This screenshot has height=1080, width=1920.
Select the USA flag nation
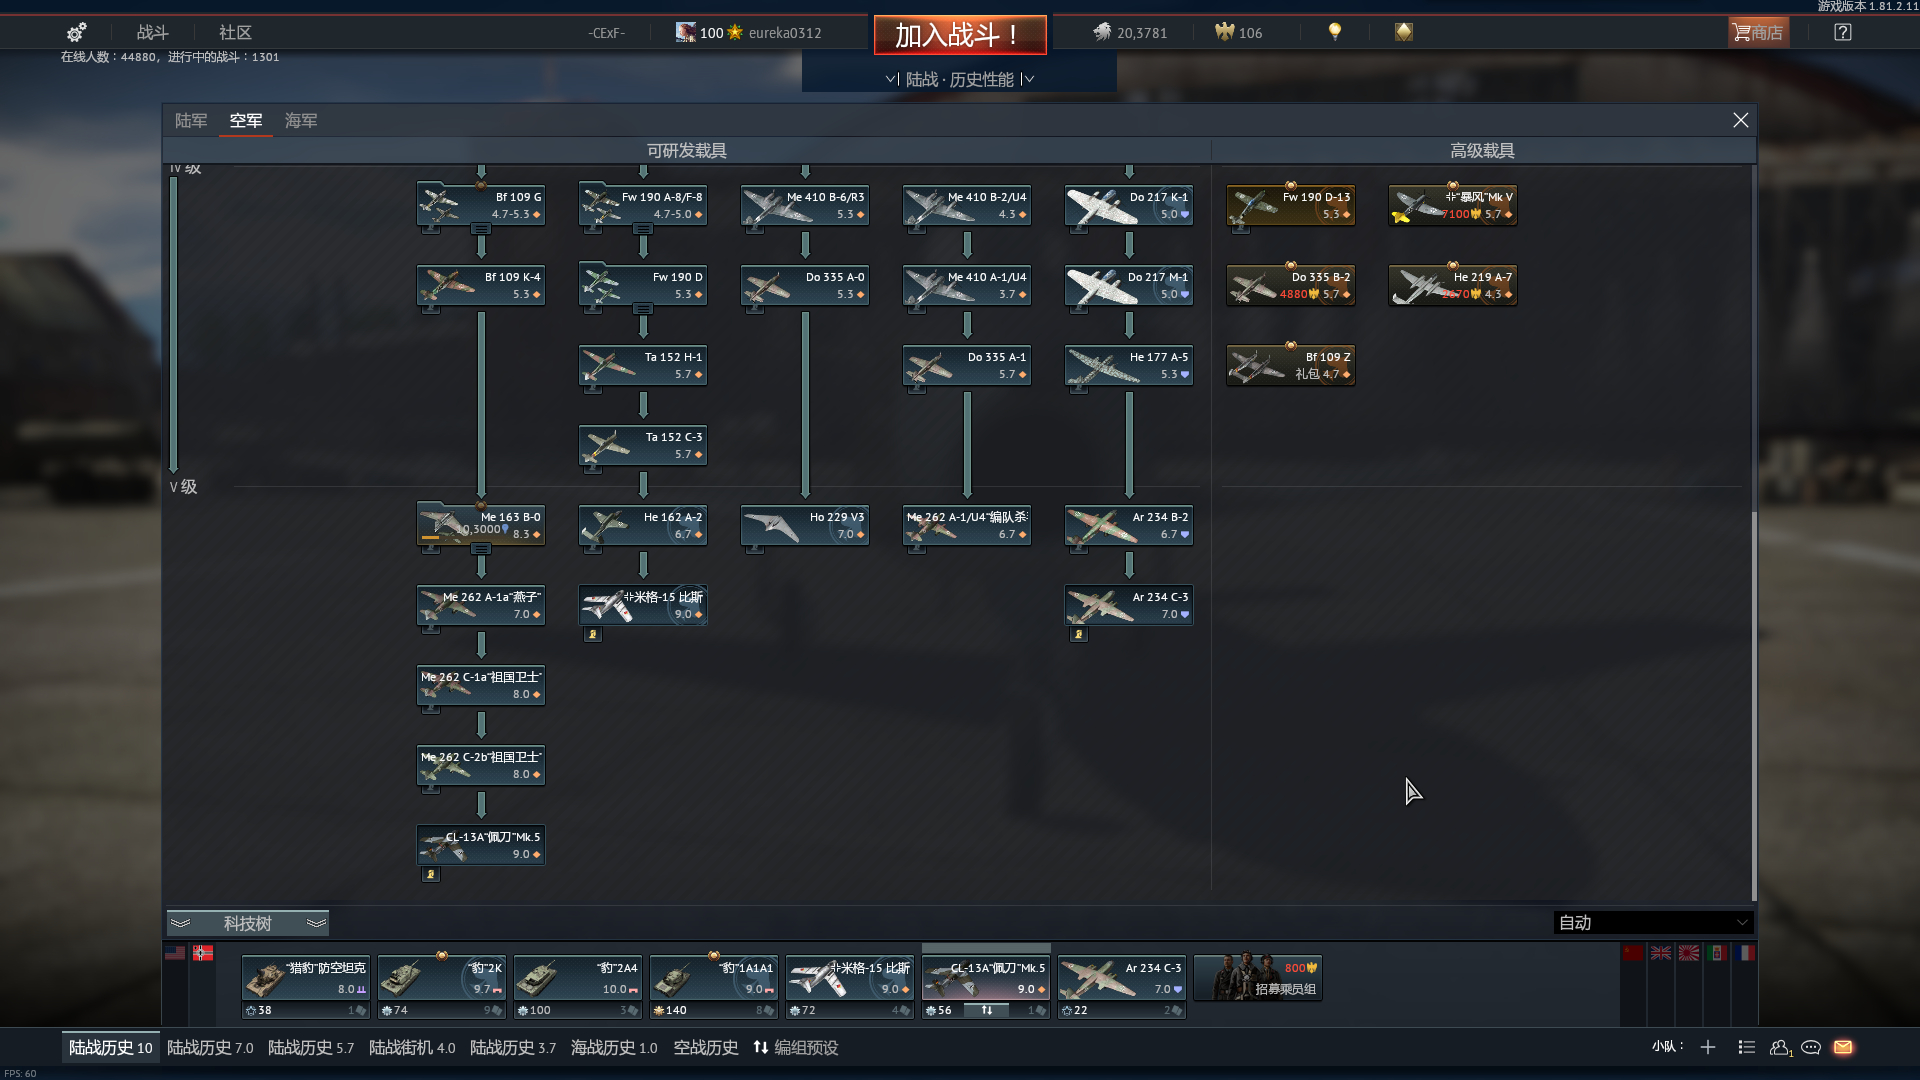pos(175,953)
